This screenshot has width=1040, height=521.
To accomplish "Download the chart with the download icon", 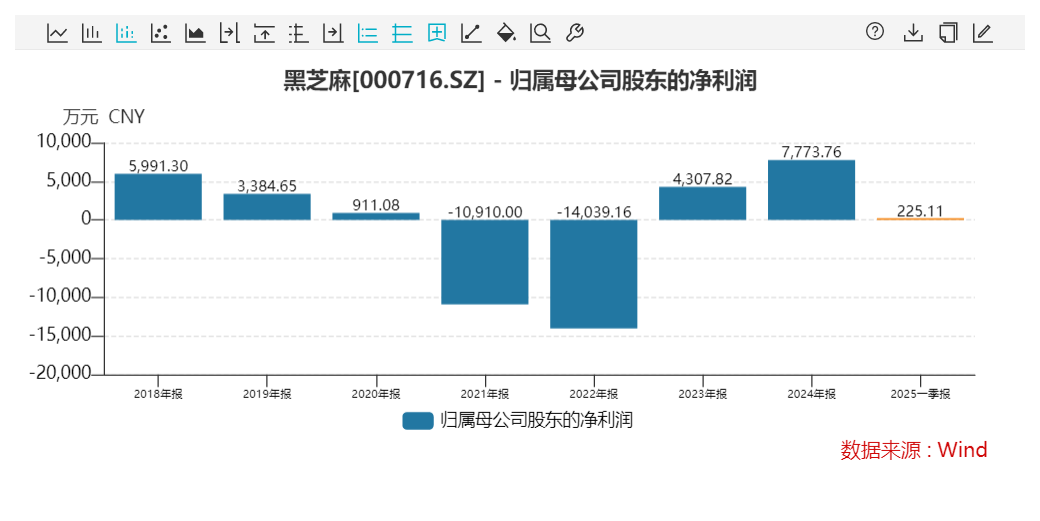I will [913, 32].
